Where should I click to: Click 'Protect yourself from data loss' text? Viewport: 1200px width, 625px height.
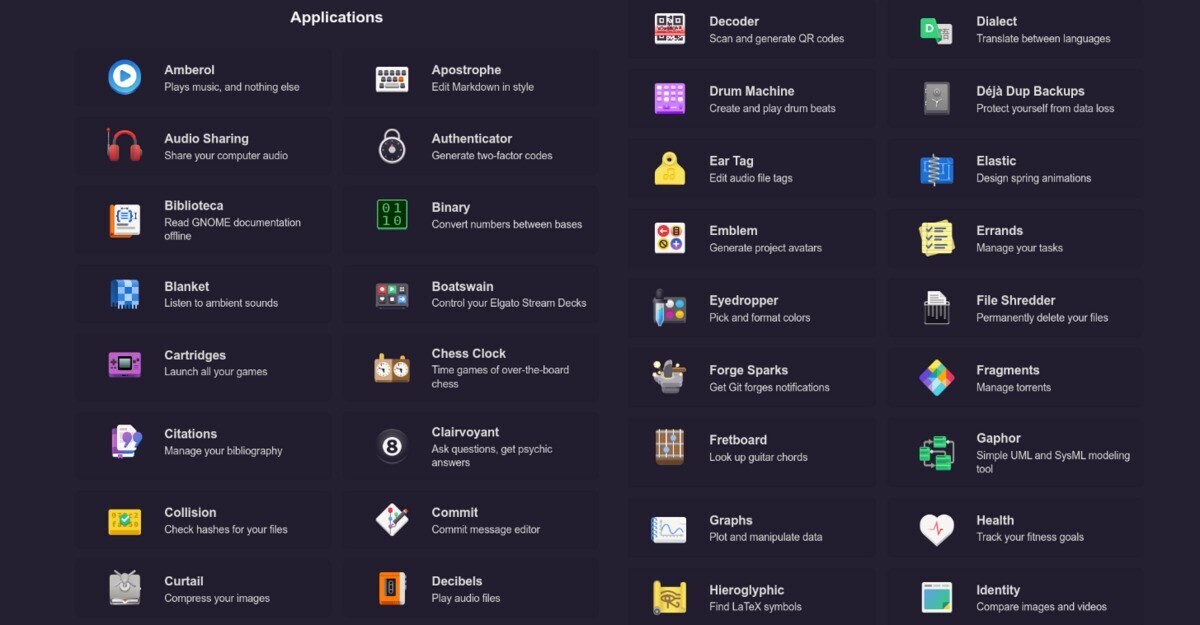coord(1045,109)
